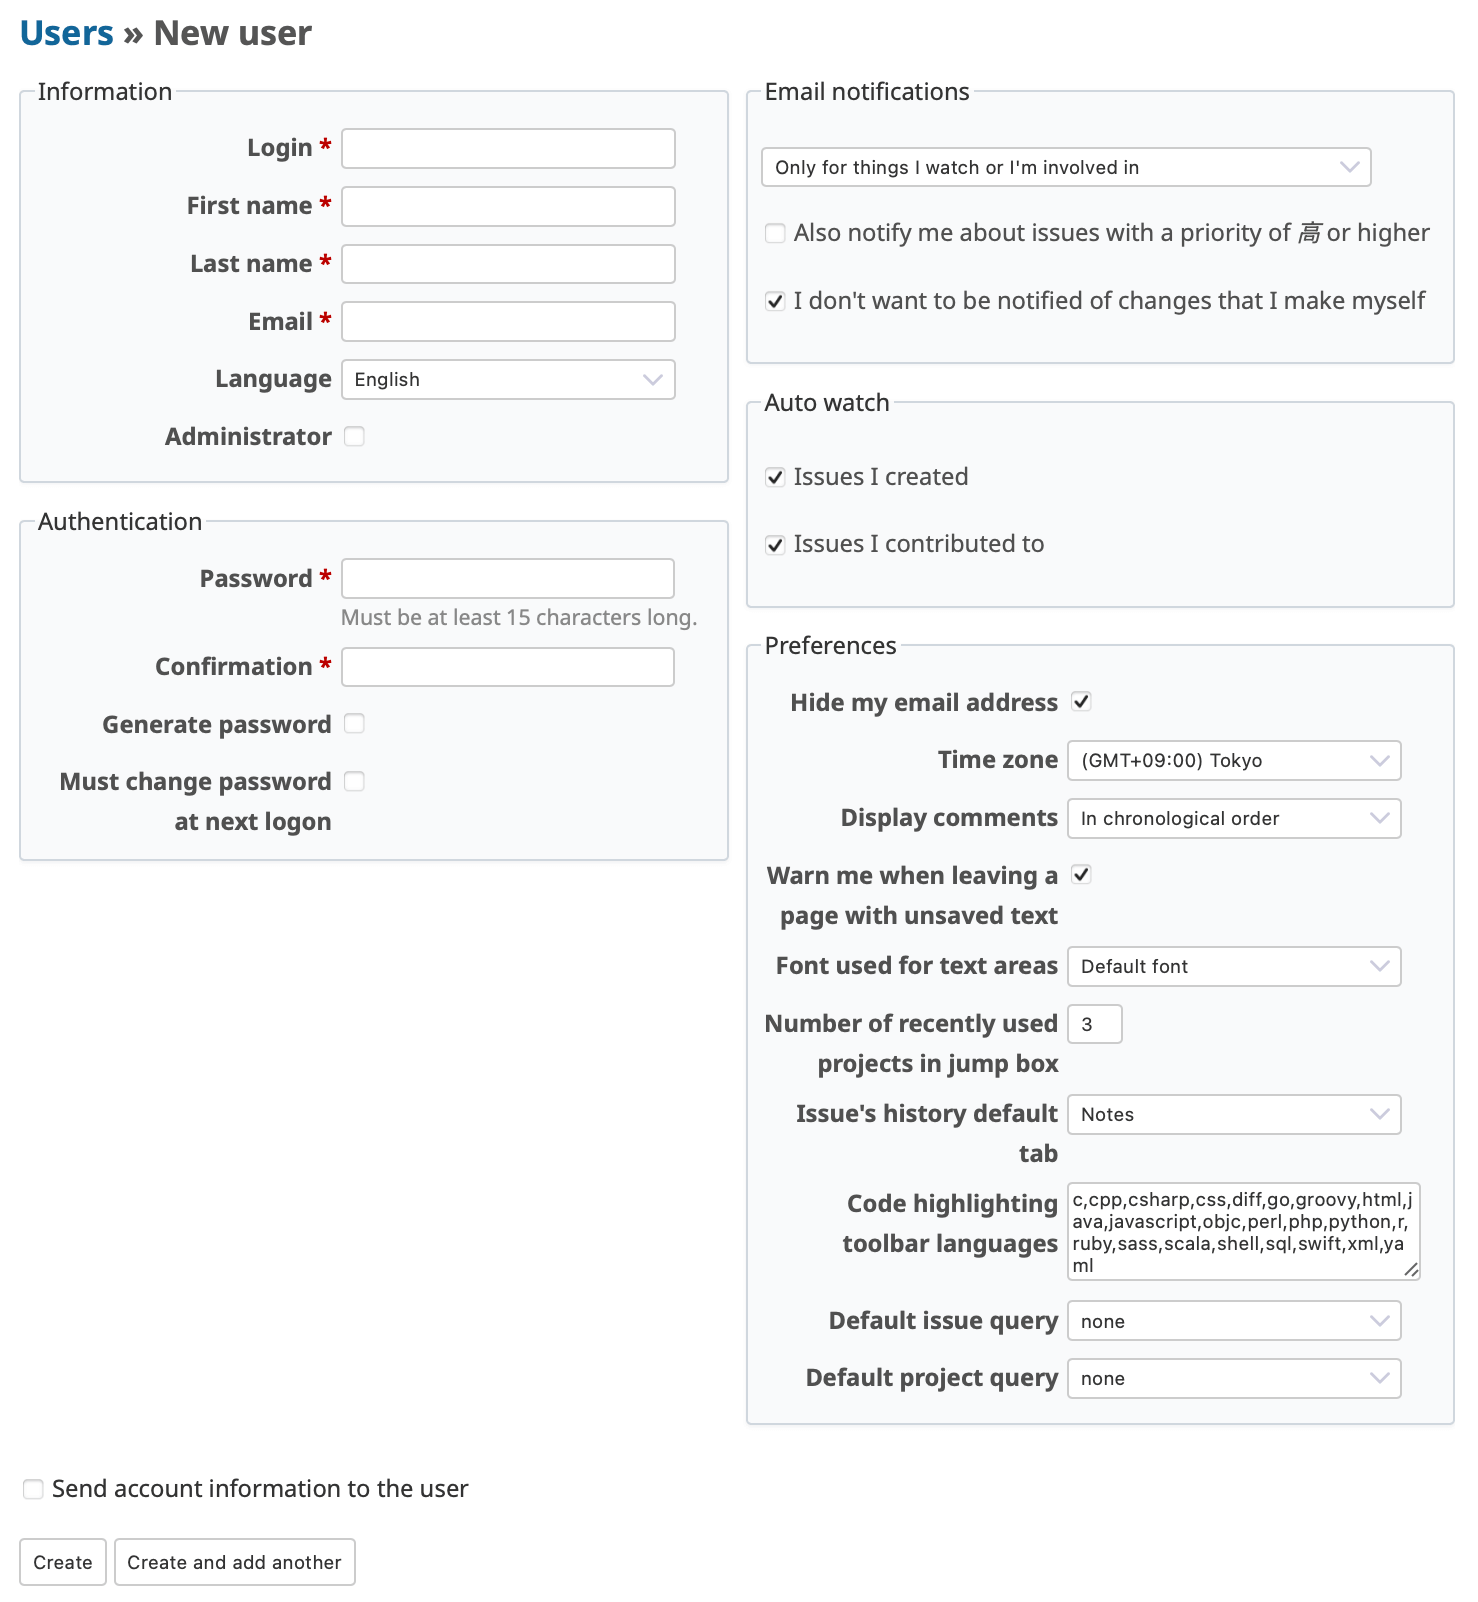The height and width of the screenshot is (1602, 1478).
Task: Click the Email input field
Action: (508, 322)
